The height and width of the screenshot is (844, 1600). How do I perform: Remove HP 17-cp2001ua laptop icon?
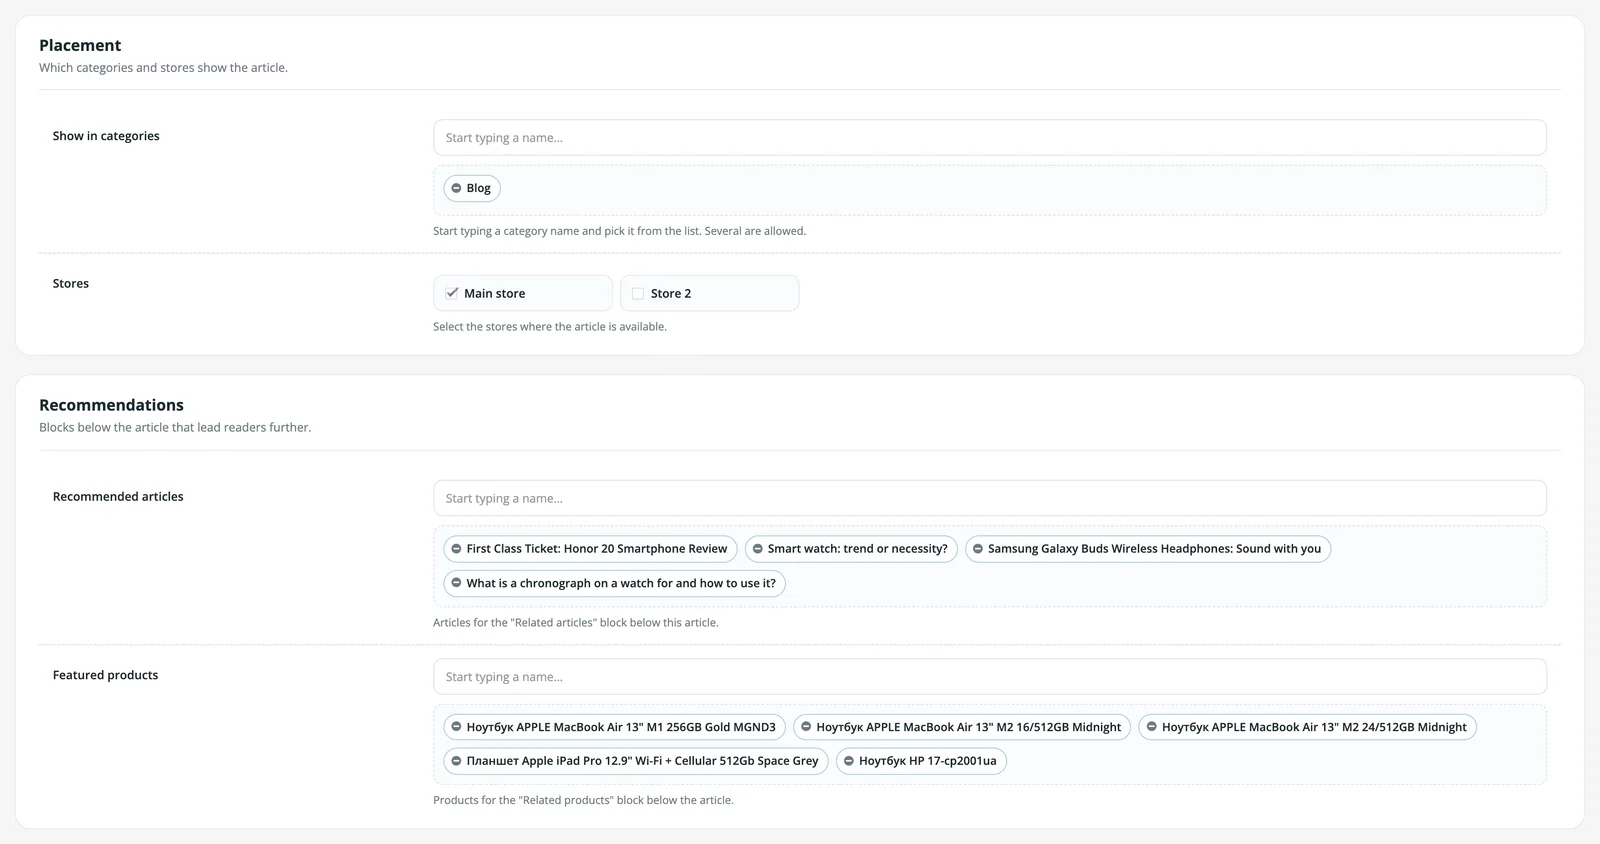[849, 761]
